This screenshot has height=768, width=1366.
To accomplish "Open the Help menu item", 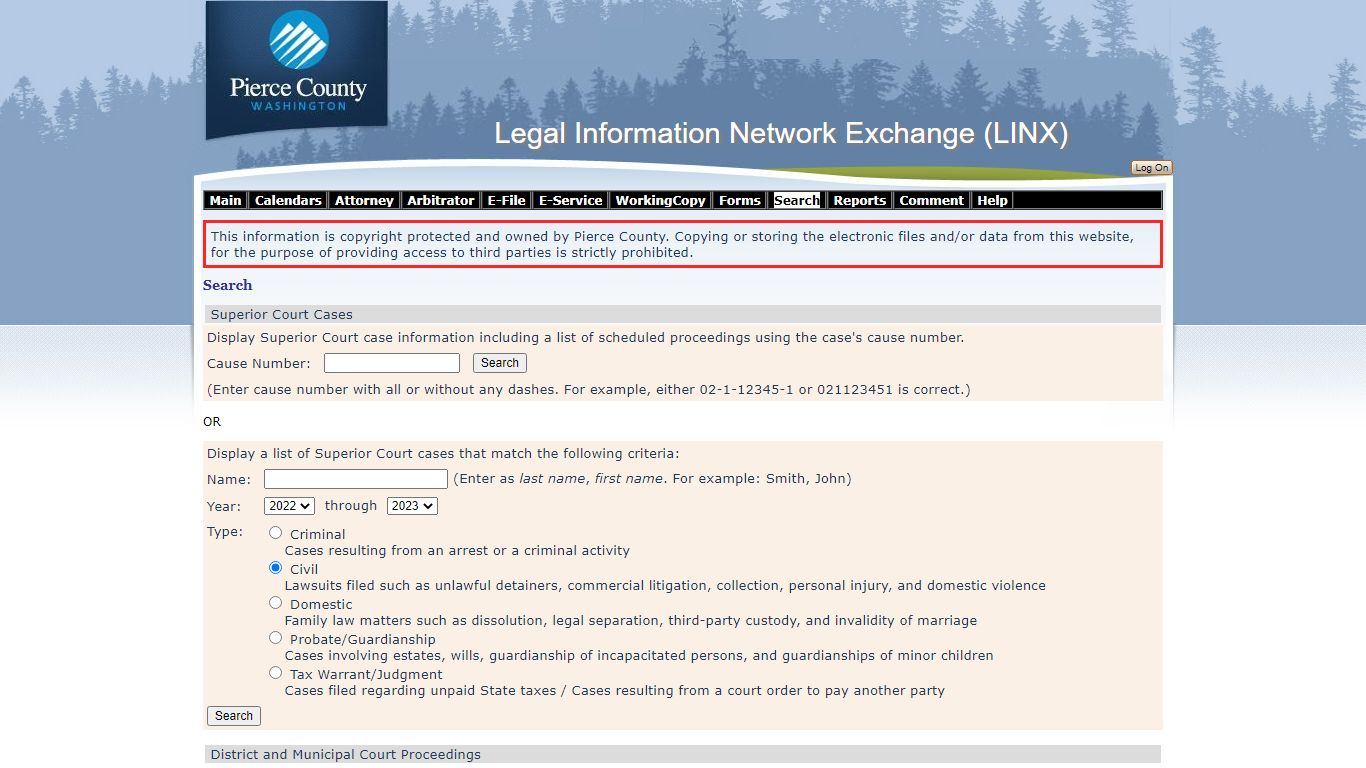I will [x=992, y=200].
